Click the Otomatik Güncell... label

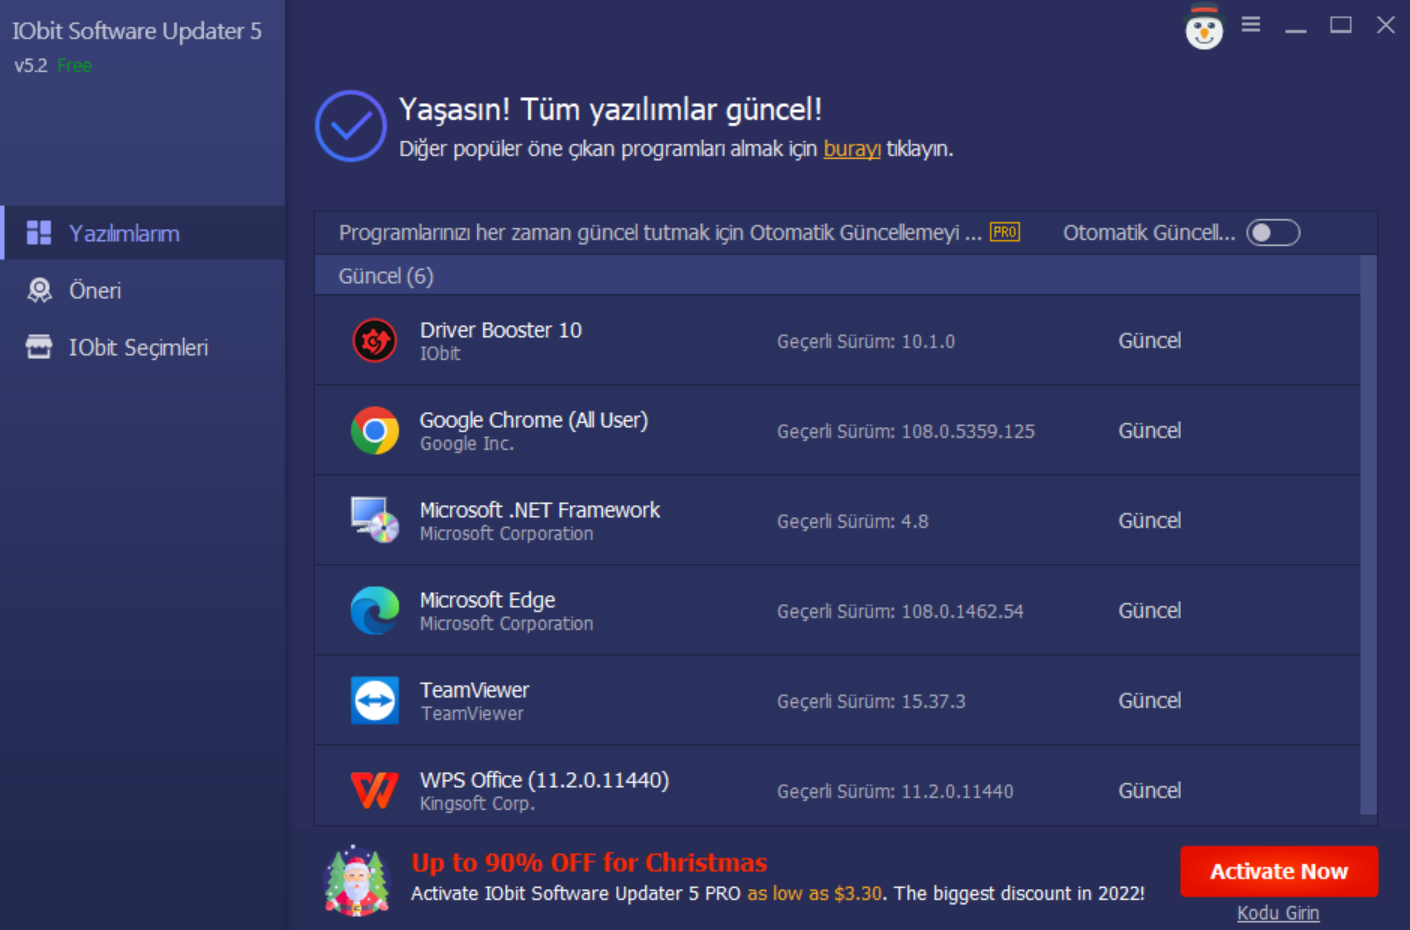click(1149, 233)
